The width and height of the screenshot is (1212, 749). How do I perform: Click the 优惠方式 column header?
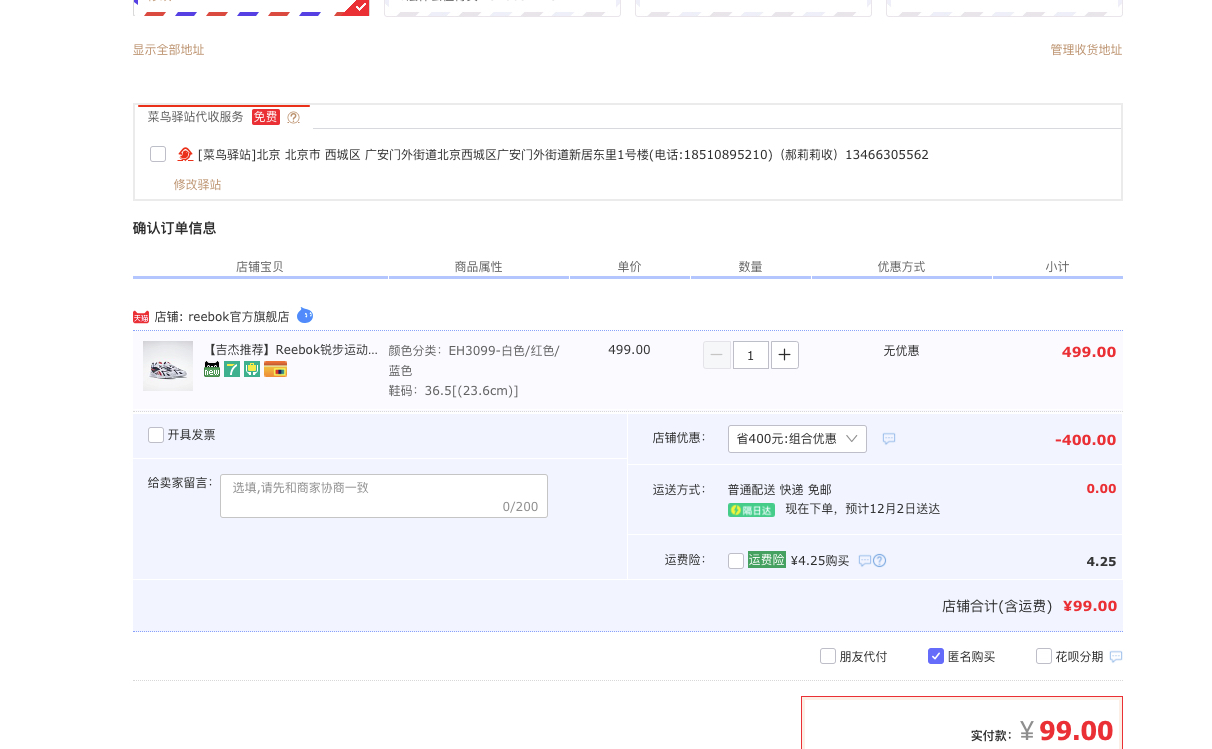[901, 267]
